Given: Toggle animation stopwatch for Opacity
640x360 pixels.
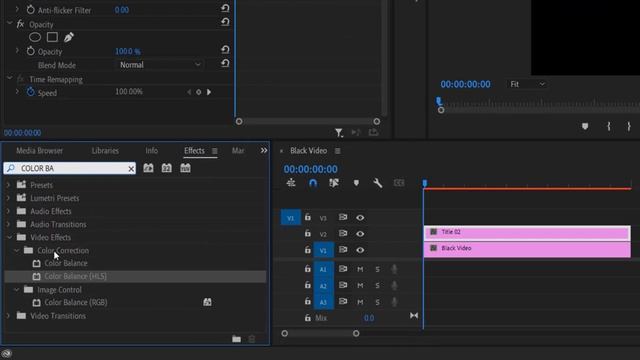Looking at the screenshot, I should 31,51.
